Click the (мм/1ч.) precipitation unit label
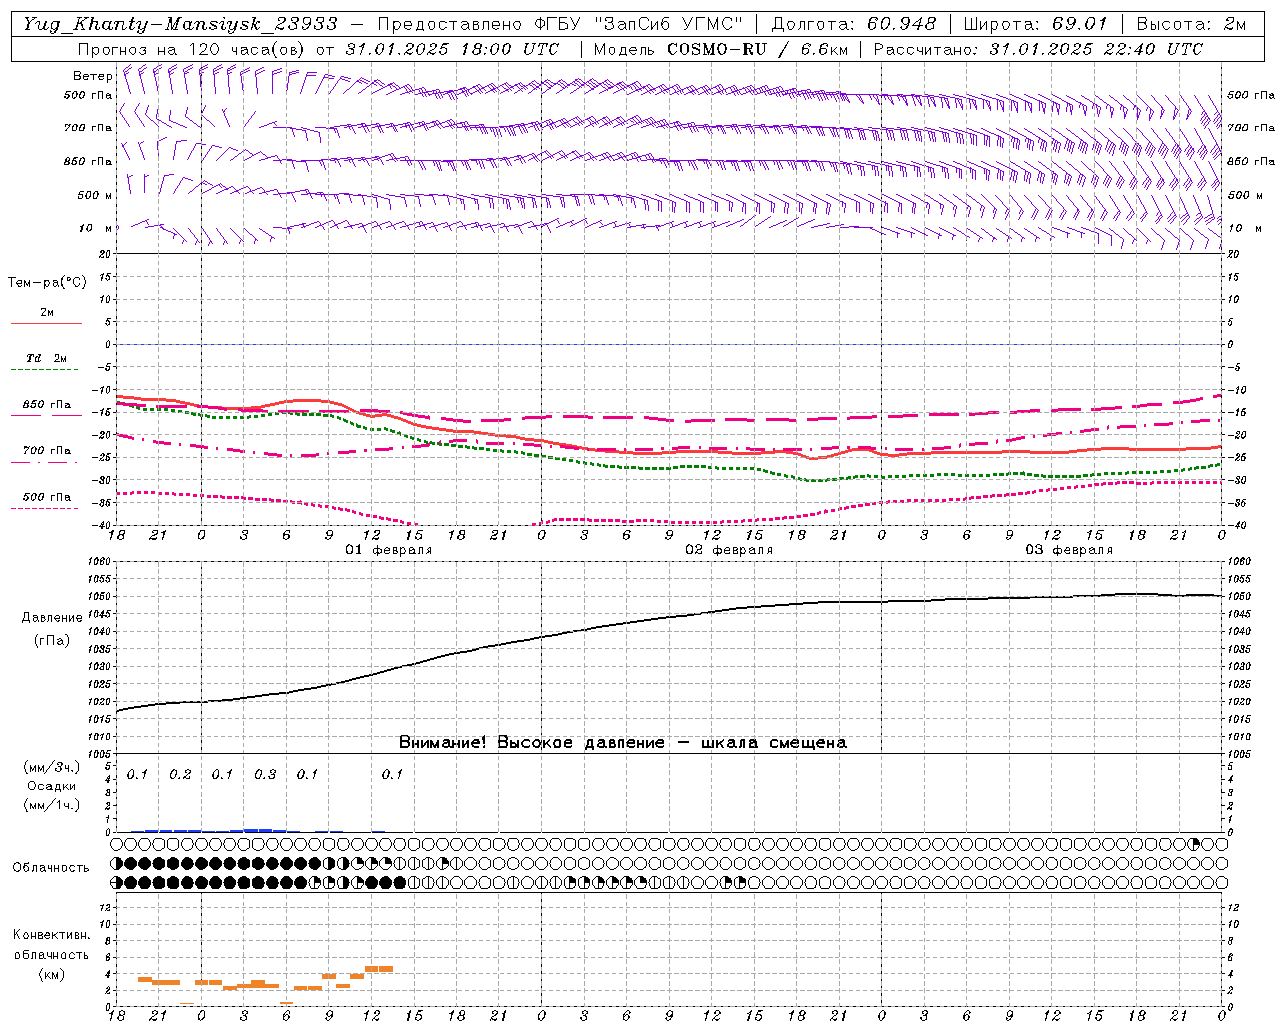The height and width of the screenshot is (1024, 1280). [52, 805]
